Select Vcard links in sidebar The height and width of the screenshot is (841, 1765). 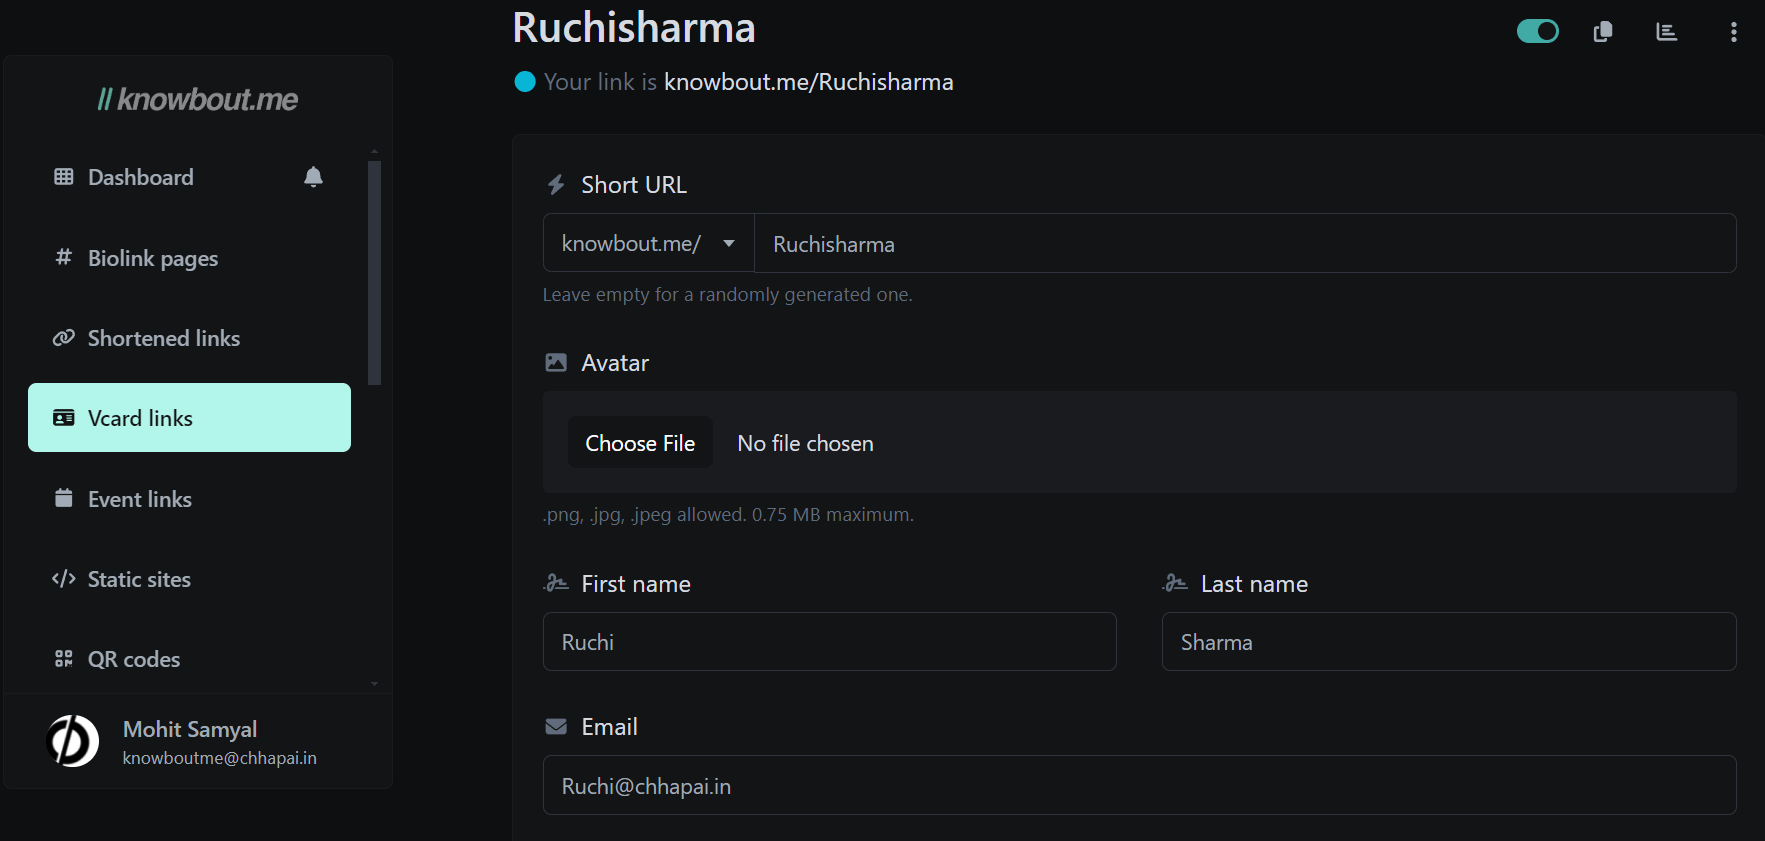pyautogui.click(x=189, y=418)
